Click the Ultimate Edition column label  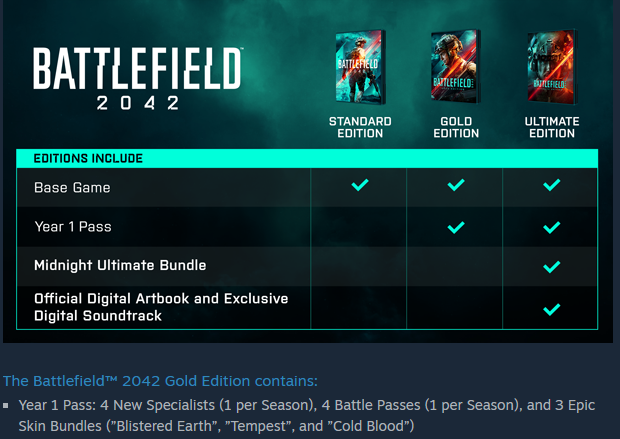[552, 127]
